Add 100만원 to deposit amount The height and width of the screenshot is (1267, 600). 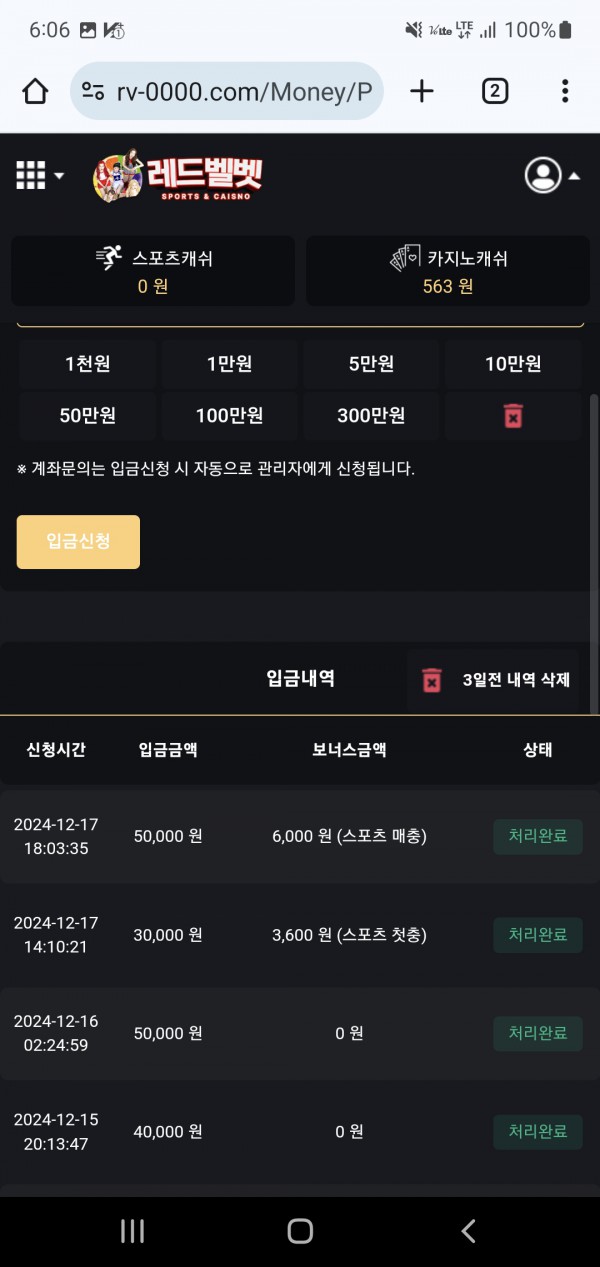pos(229,416)
